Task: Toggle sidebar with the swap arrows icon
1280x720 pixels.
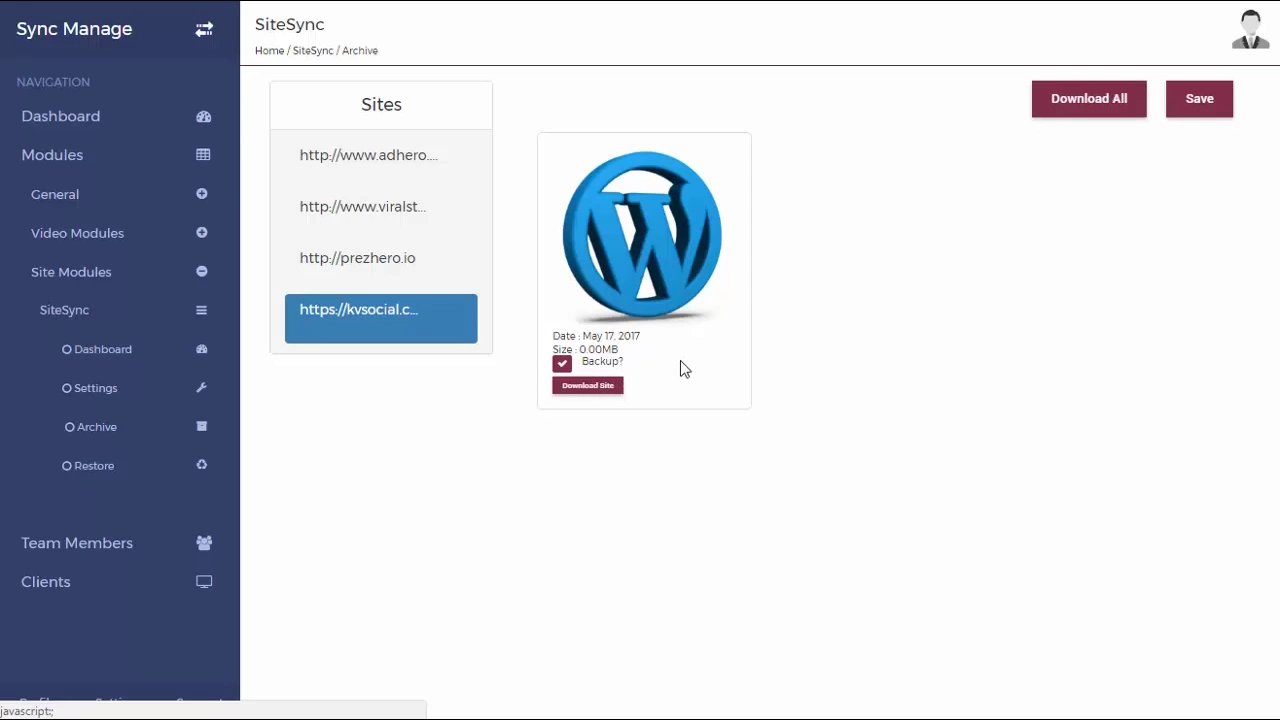Action: [204, 29]
